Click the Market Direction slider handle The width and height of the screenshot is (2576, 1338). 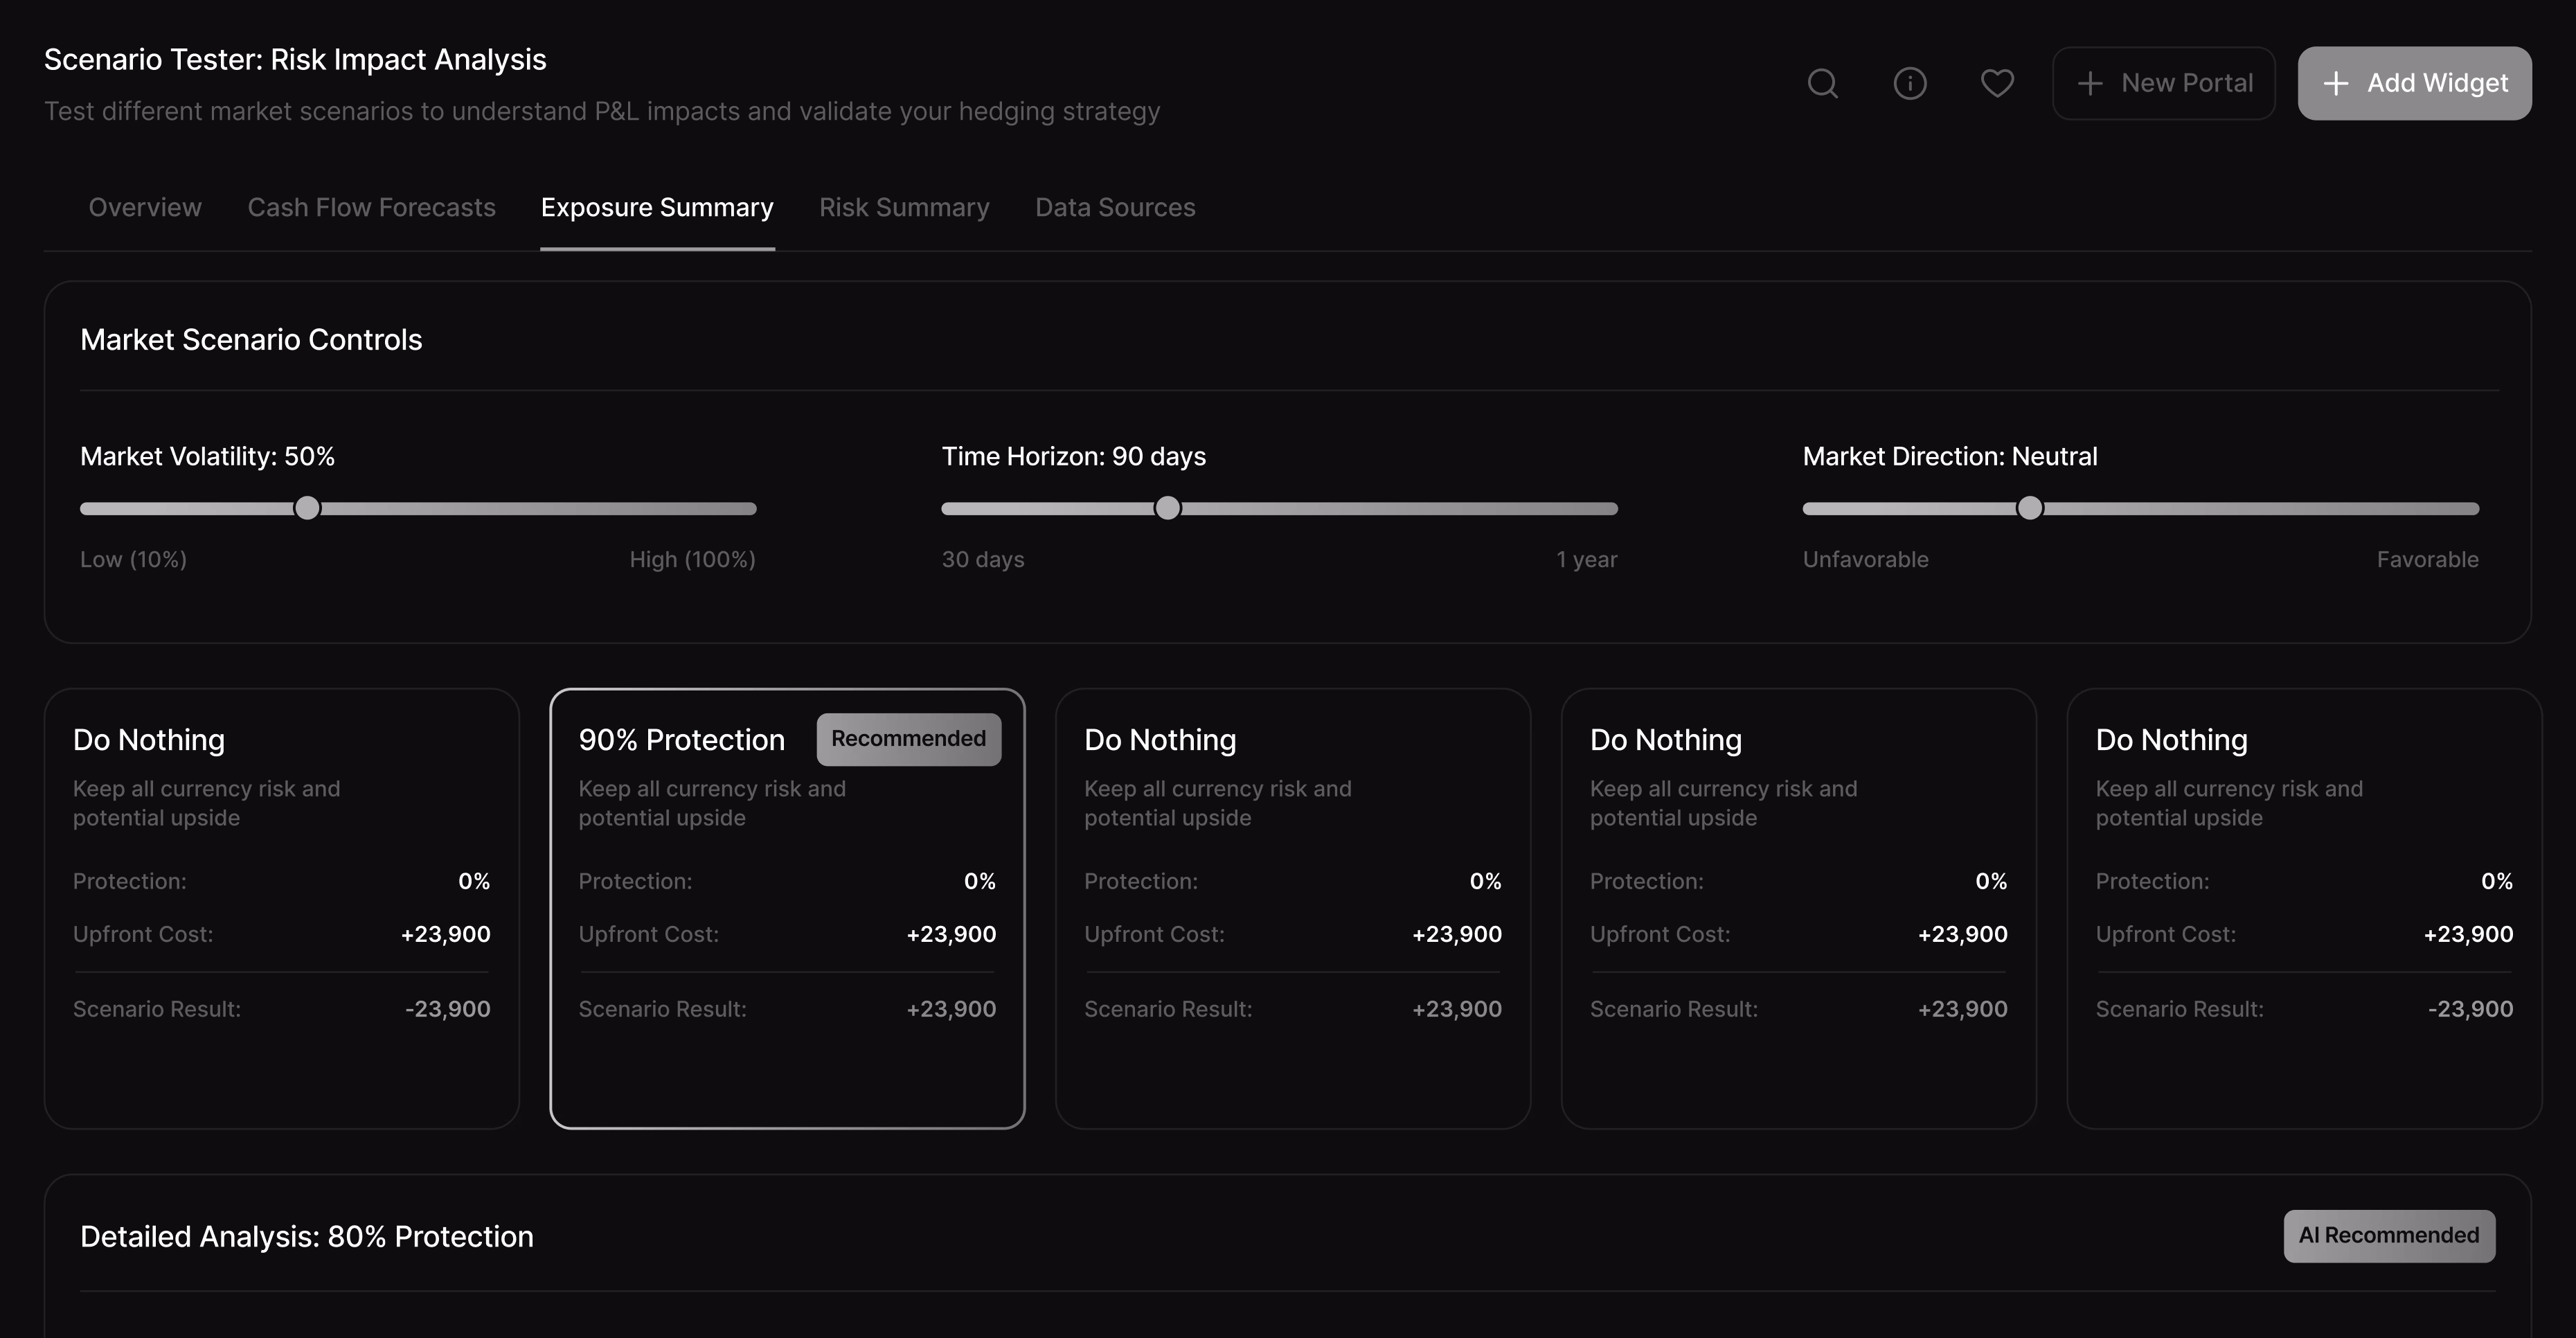tap(2029, 508)
